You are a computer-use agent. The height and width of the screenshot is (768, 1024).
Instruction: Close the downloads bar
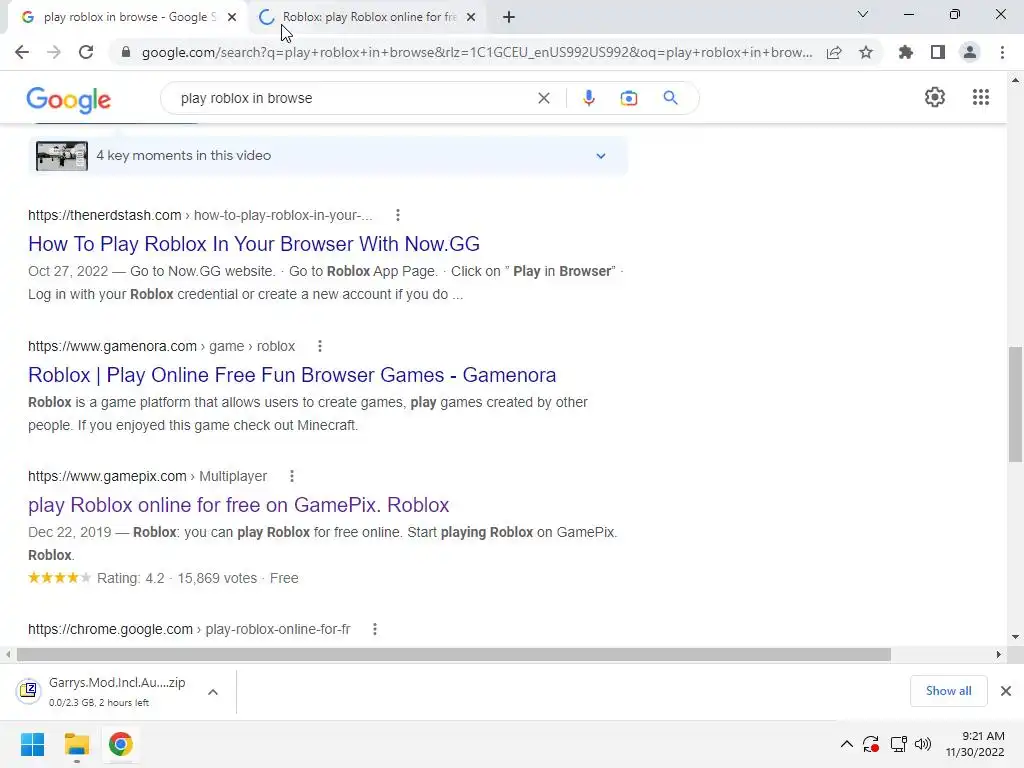pyautogui.click(x=1006, y=691)
